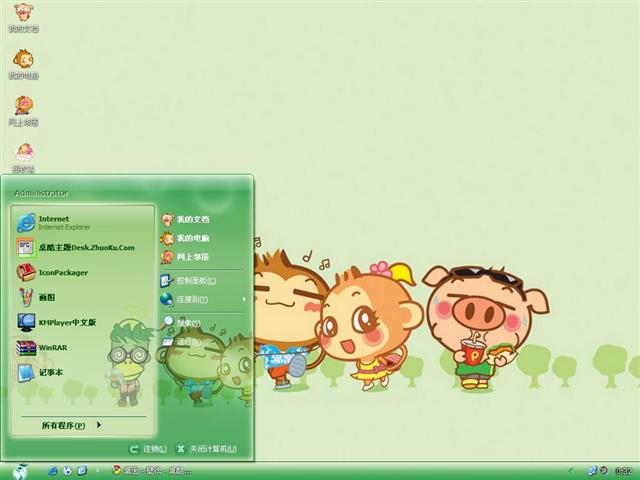Screen dimensions: 640x480
Task: Click the network connection tray icon
Action: (592, 471)
